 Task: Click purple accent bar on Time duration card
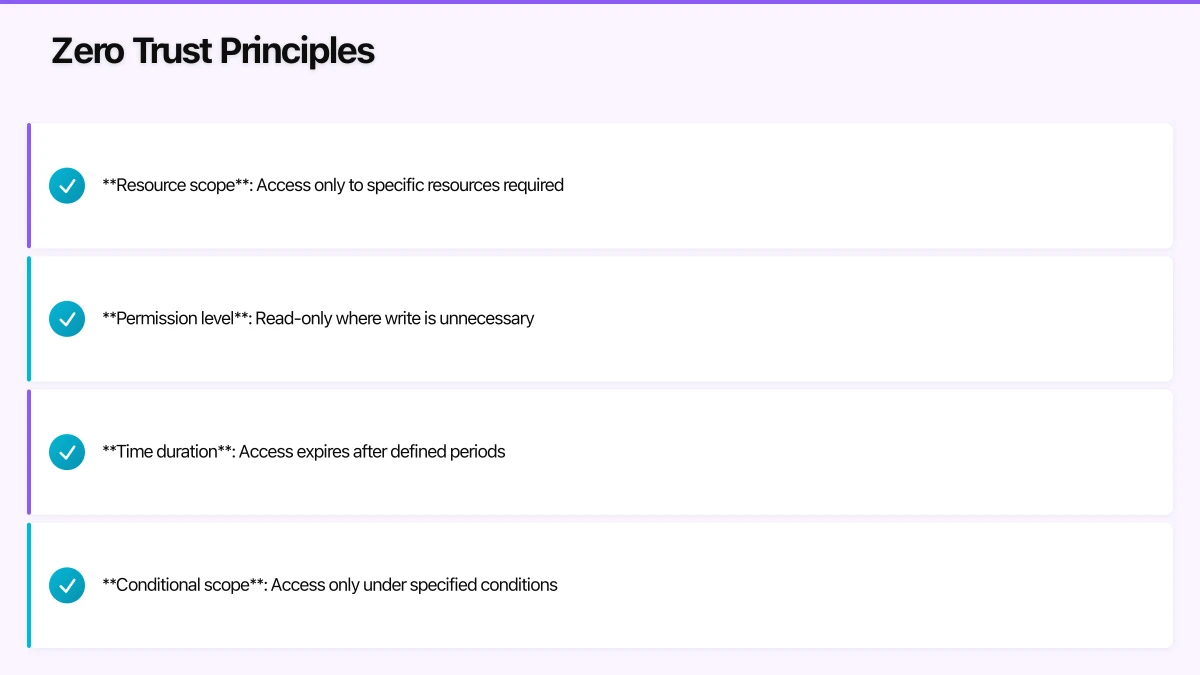point(29,452)
